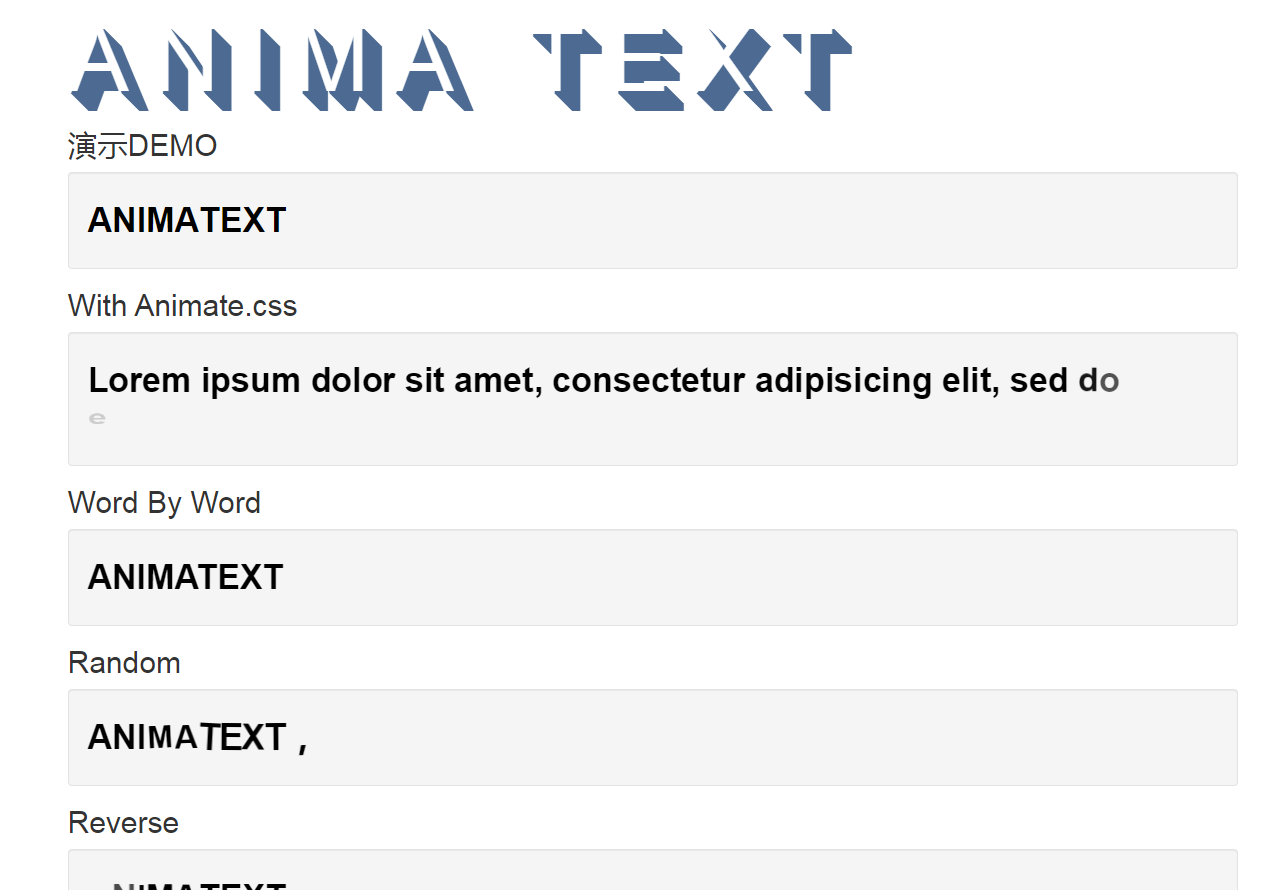
Task: Click ANIMATEXT text in the 演示DEMO box
Action: click(x=187, y=220)
